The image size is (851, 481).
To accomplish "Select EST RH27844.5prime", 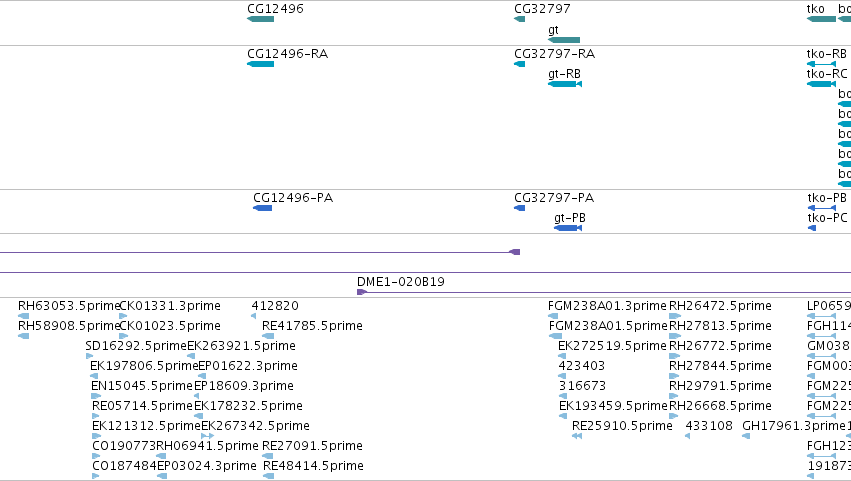I will click(720, 366).
